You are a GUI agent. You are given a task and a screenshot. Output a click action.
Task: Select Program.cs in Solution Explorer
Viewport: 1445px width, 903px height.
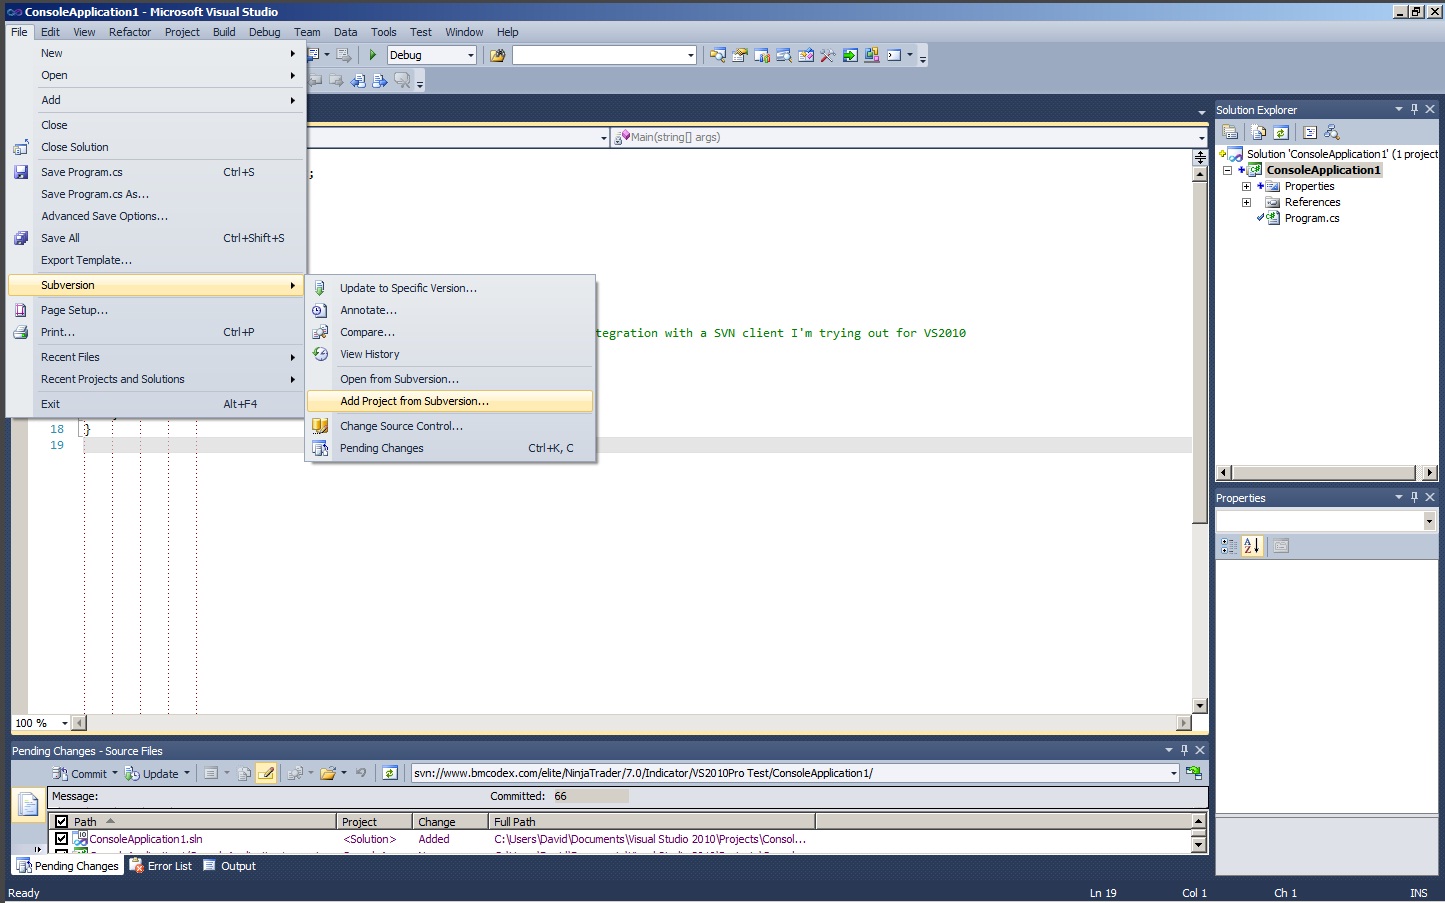pos(1312,218)
